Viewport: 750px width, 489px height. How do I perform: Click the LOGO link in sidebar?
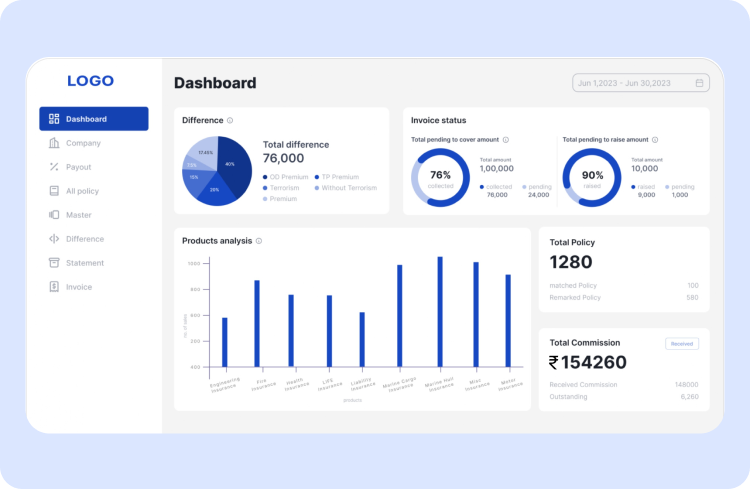point(90,81)
